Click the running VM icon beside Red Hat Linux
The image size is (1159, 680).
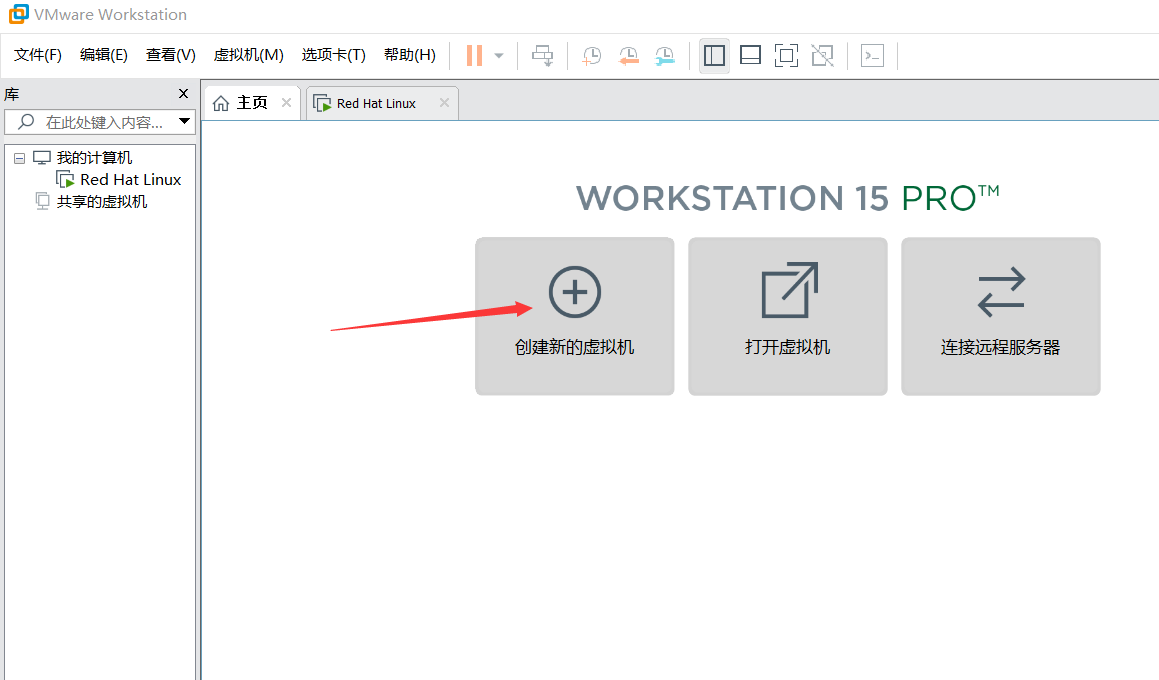[66, 180]
